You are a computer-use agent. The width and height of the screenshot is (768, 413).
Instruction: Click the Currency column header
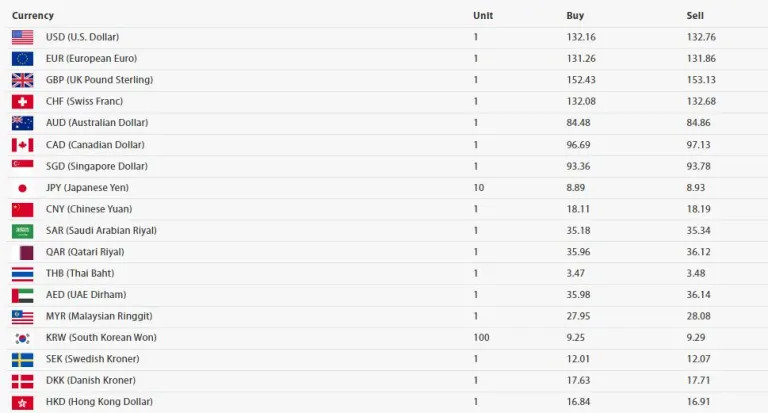coord(33,16)
